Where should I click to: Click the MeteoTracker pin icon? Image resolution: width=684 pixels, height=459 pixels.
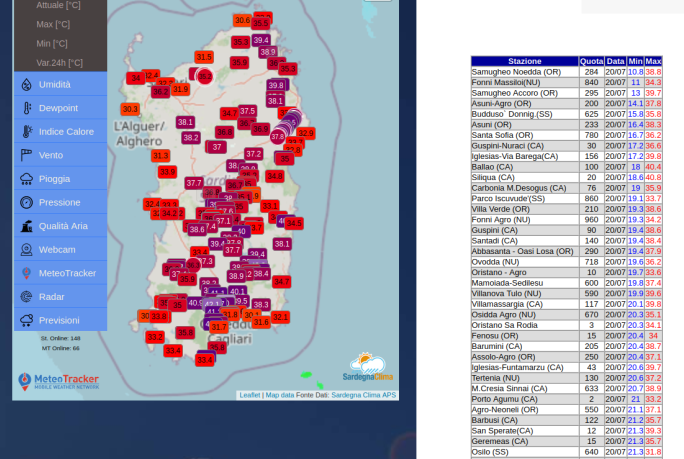click(x=27, y=273)
